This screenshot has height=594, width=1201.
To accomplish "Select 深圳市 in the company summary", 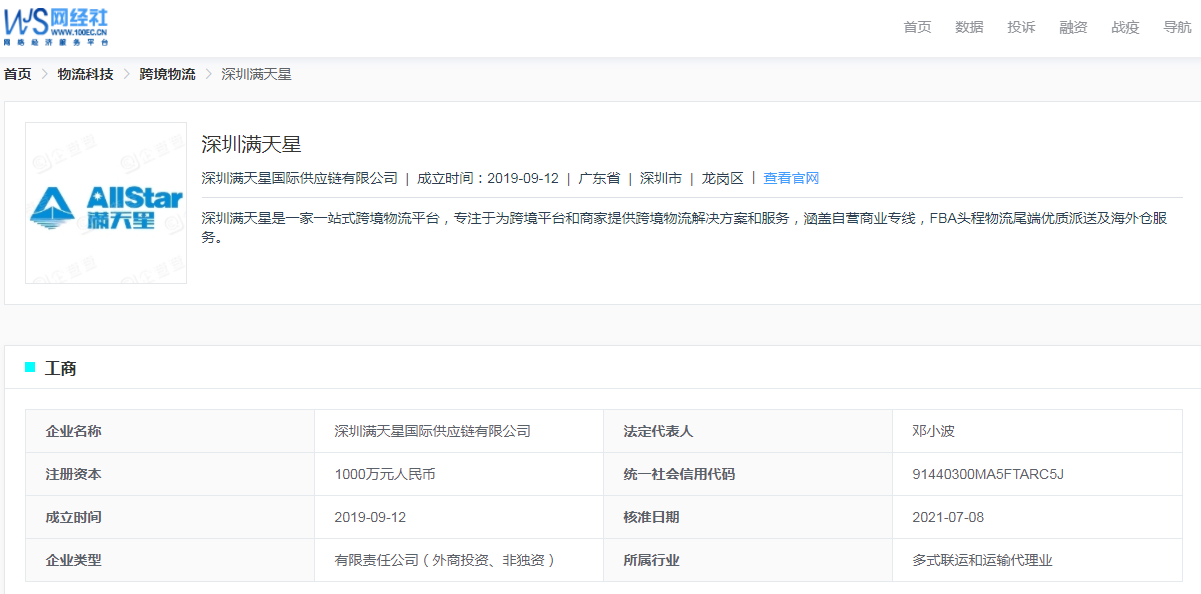I will pos(661,178).
